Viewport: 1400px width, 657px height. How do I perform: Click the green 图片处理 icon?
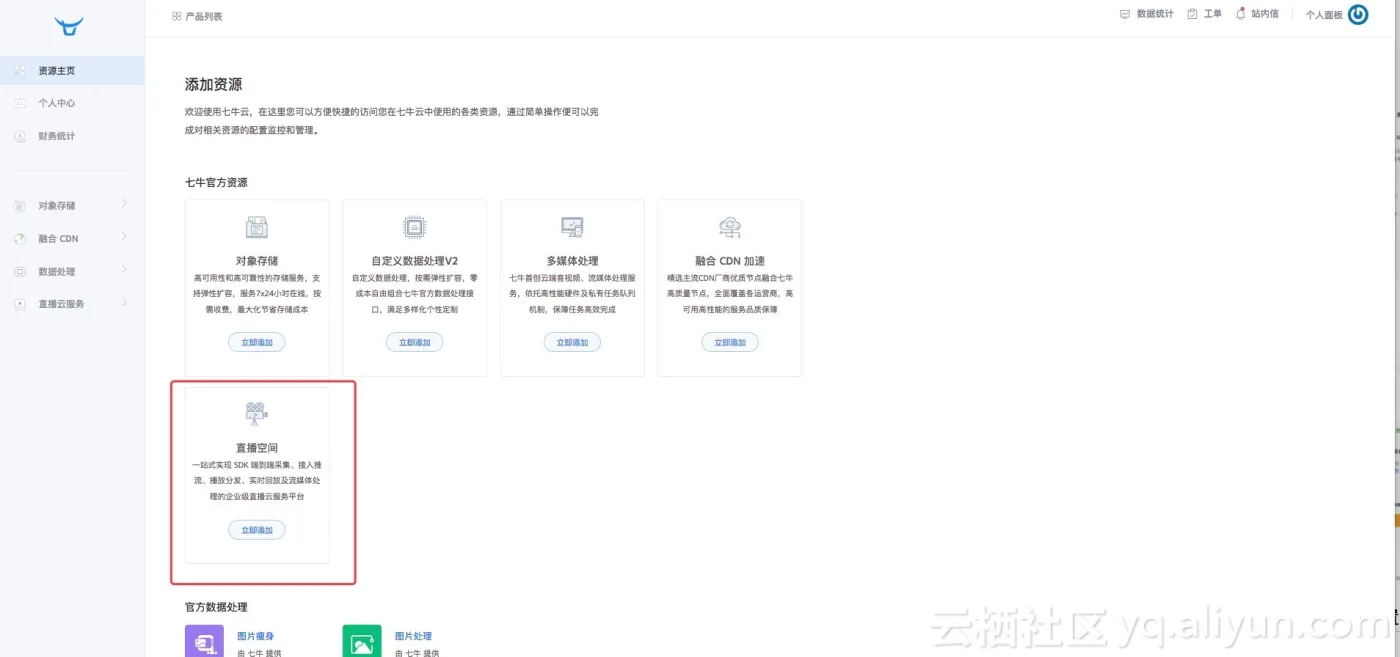click(x=362, y=641)
